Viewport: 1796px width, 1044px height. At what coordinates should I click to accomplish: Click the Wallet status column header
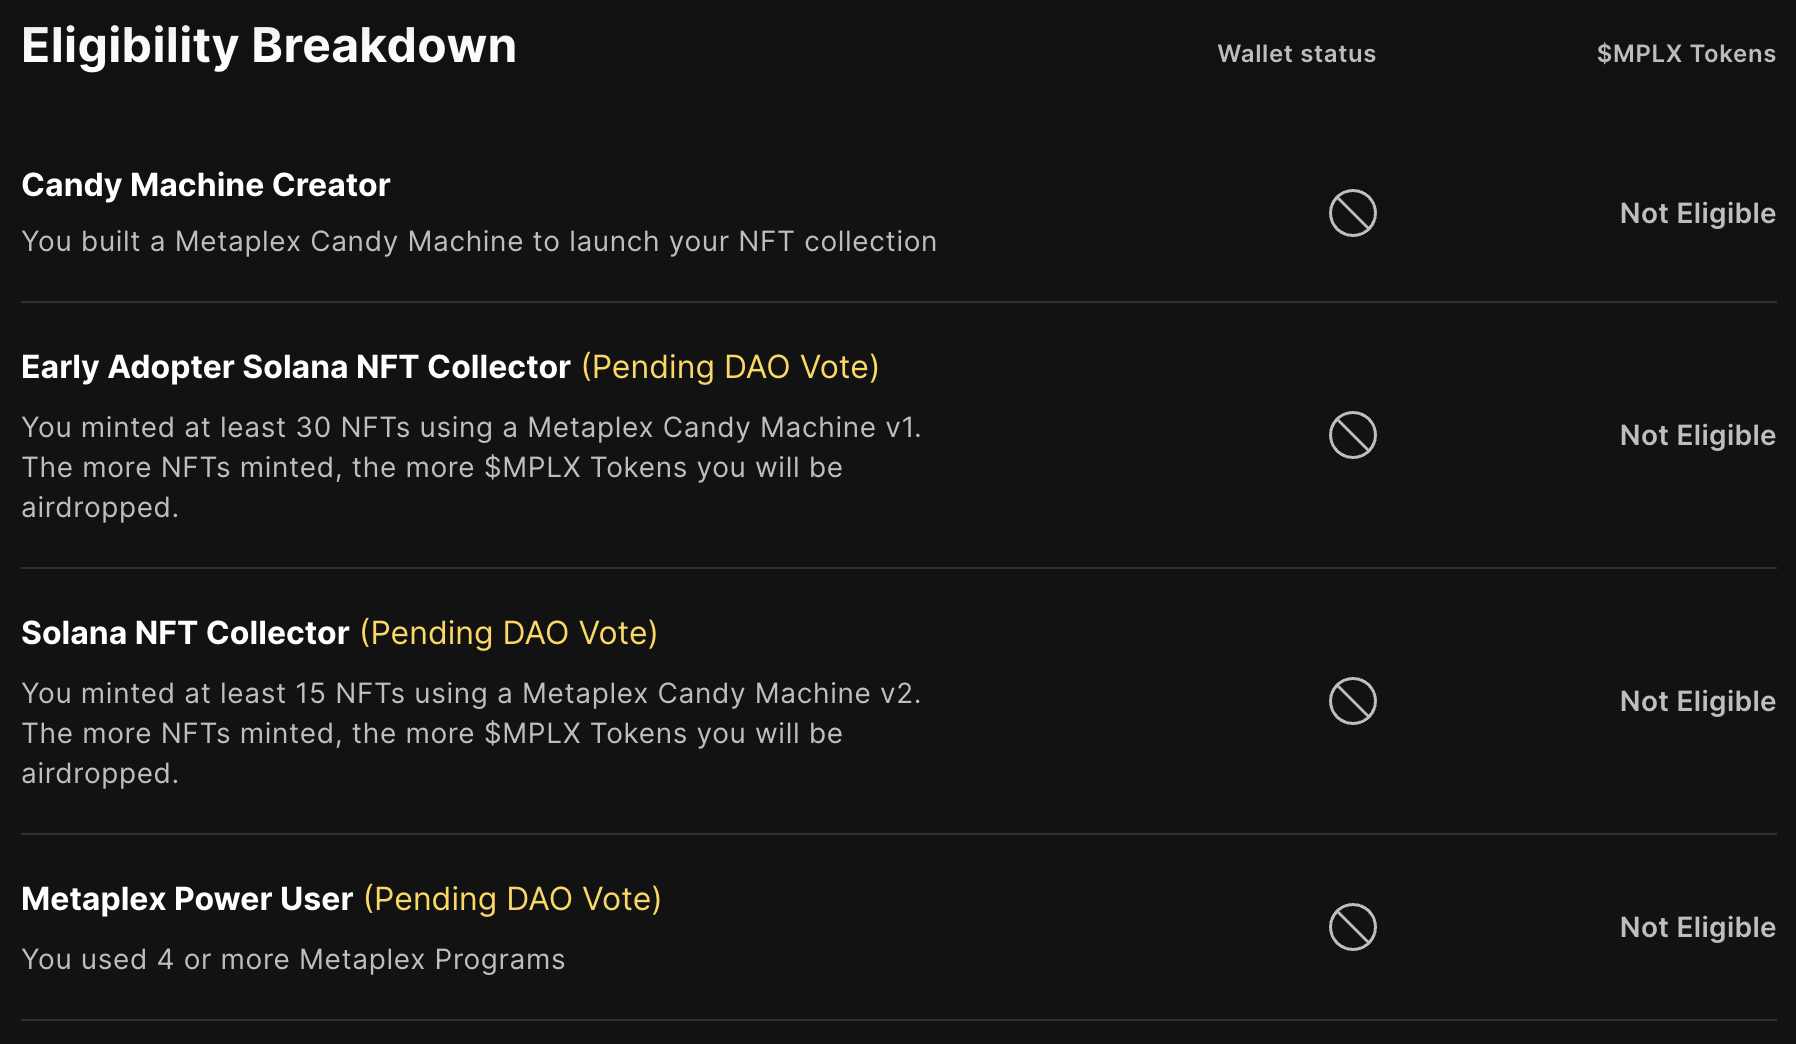1296,54
